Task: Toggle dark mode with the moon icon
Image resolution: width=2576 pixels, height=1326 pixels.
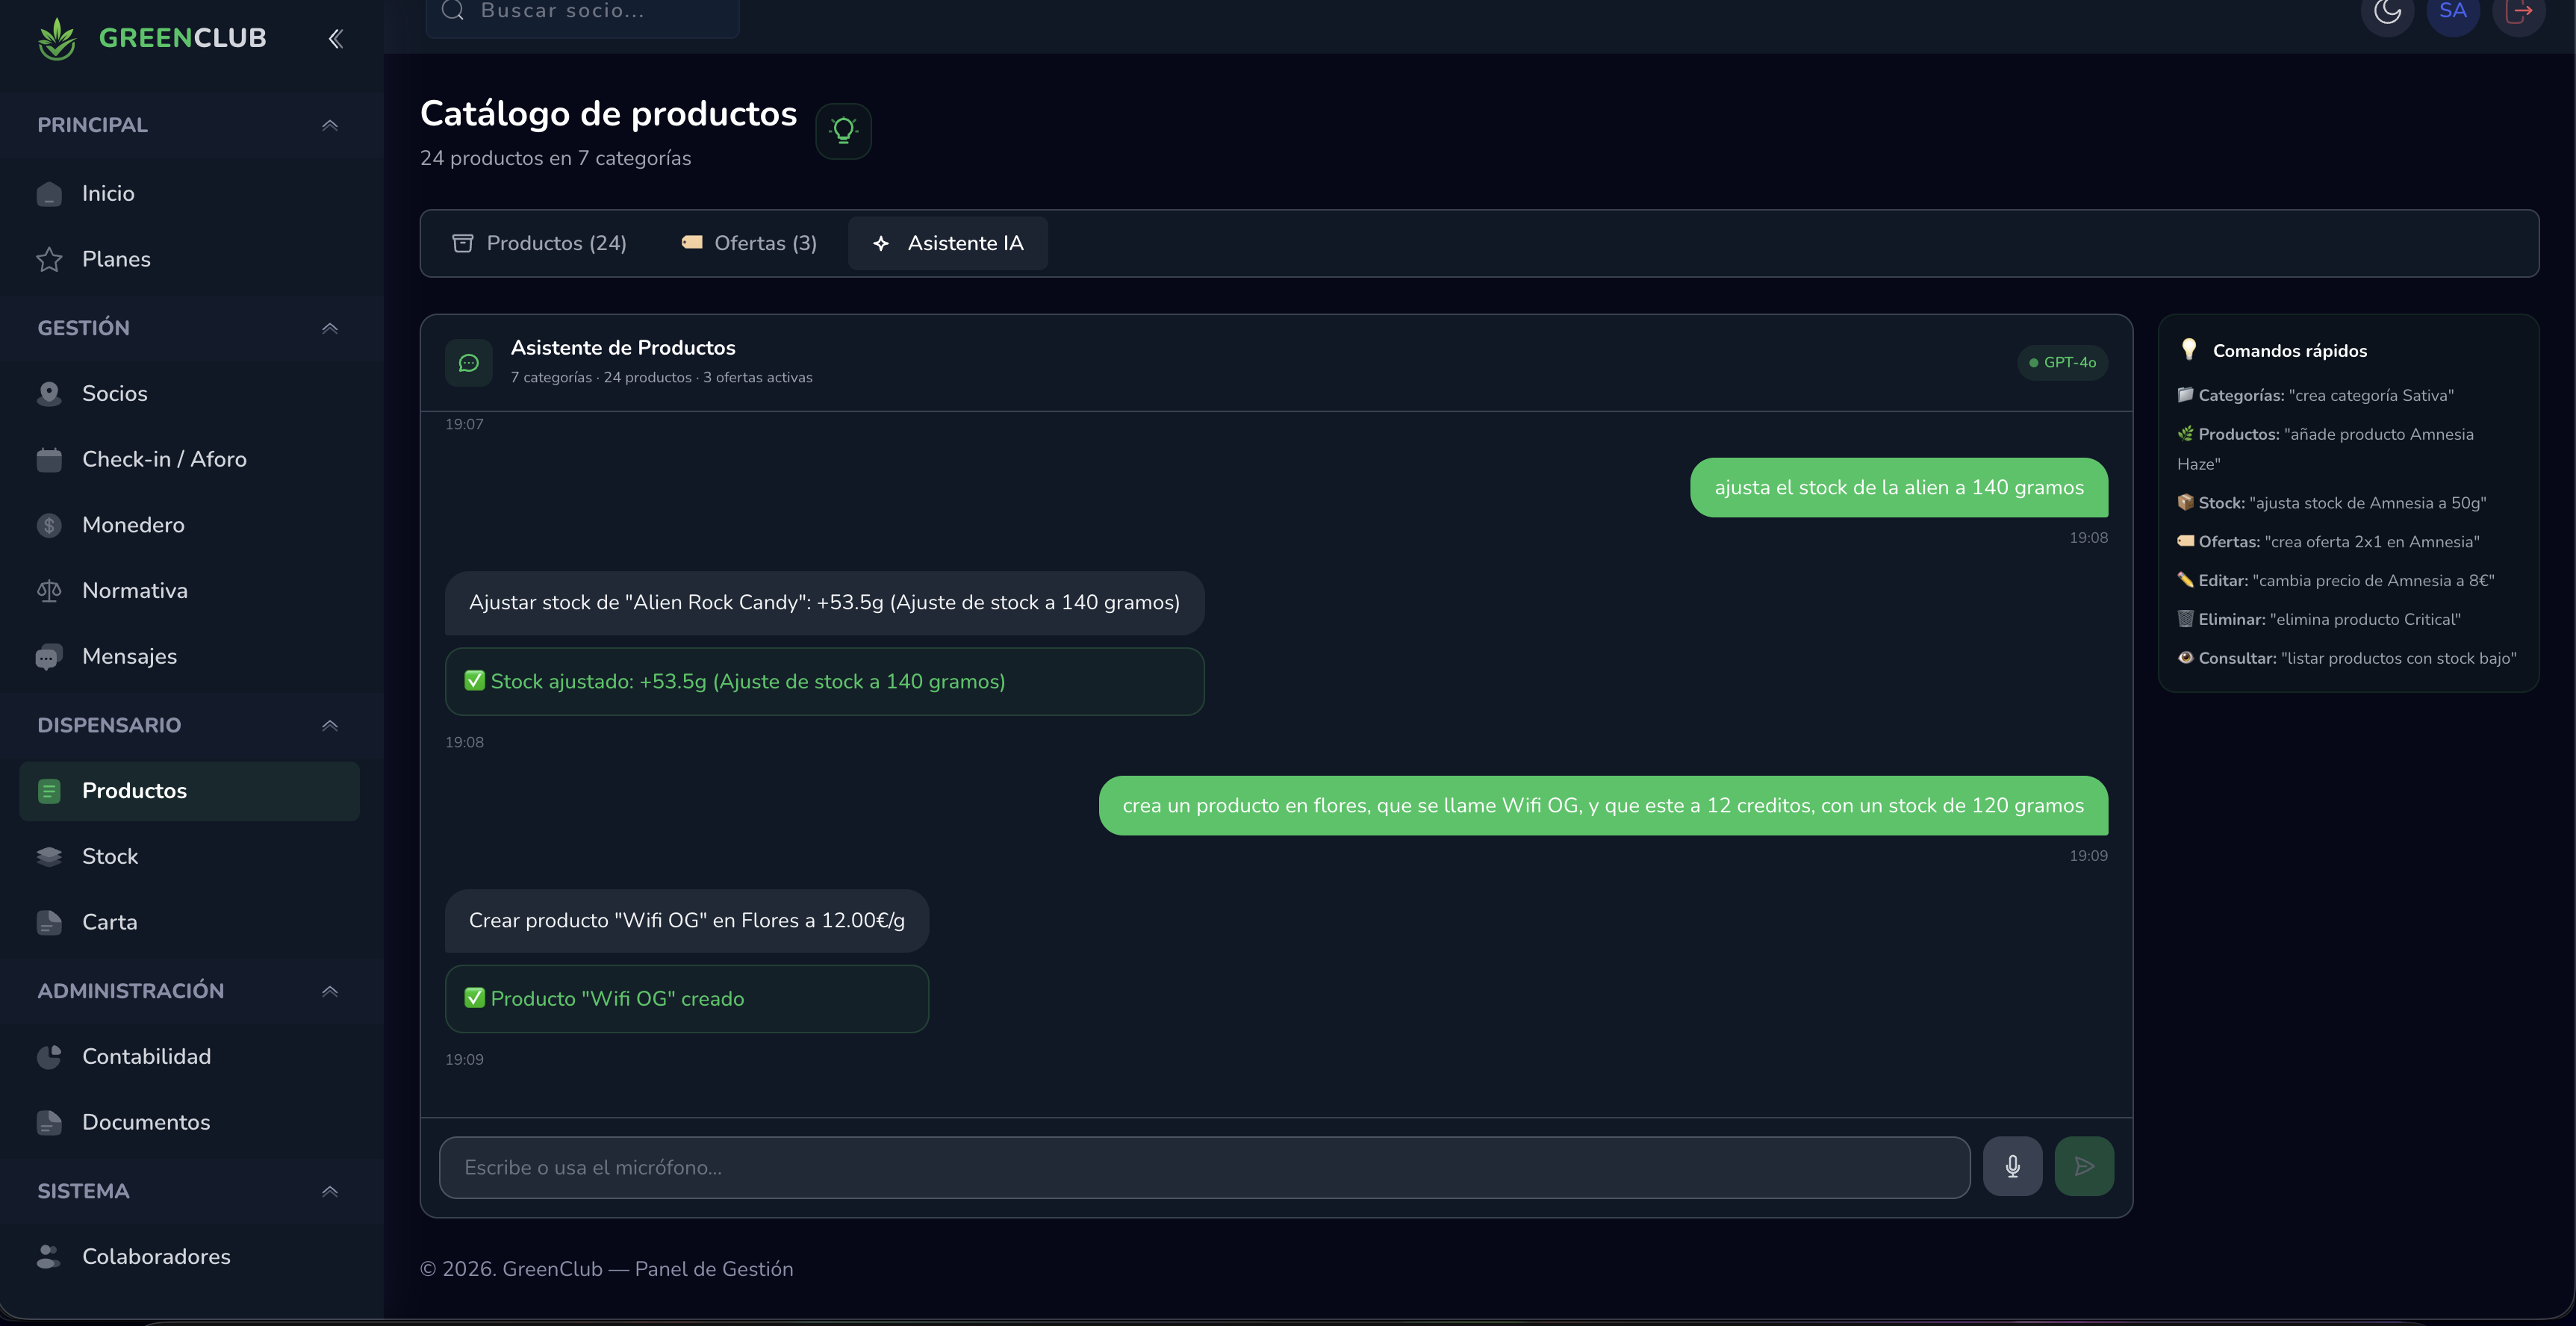Action: tap(2387, 12)
